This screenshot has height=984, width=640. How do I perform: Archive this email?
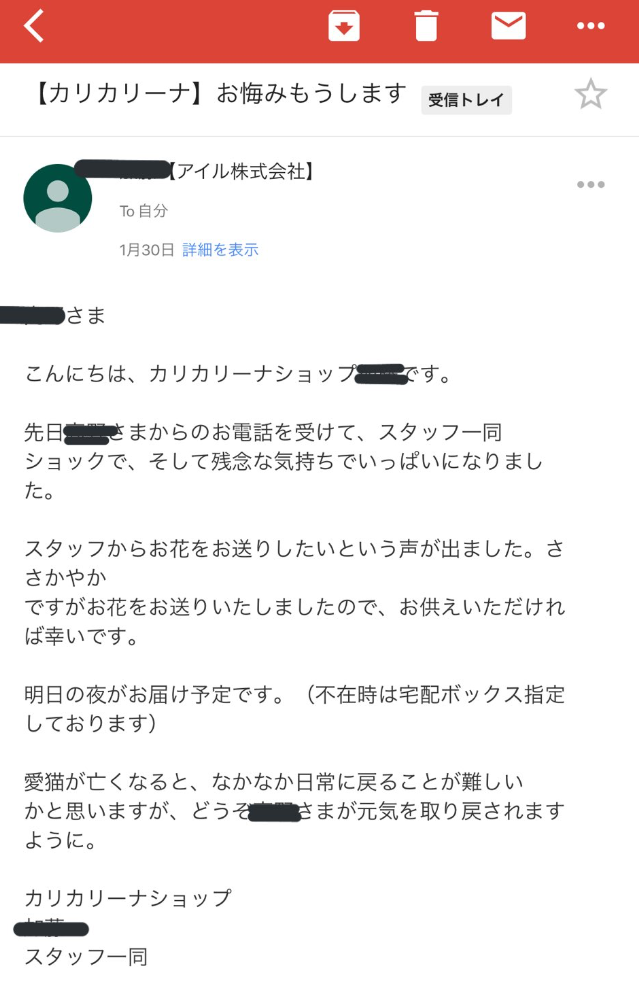[x=344, y=26]
